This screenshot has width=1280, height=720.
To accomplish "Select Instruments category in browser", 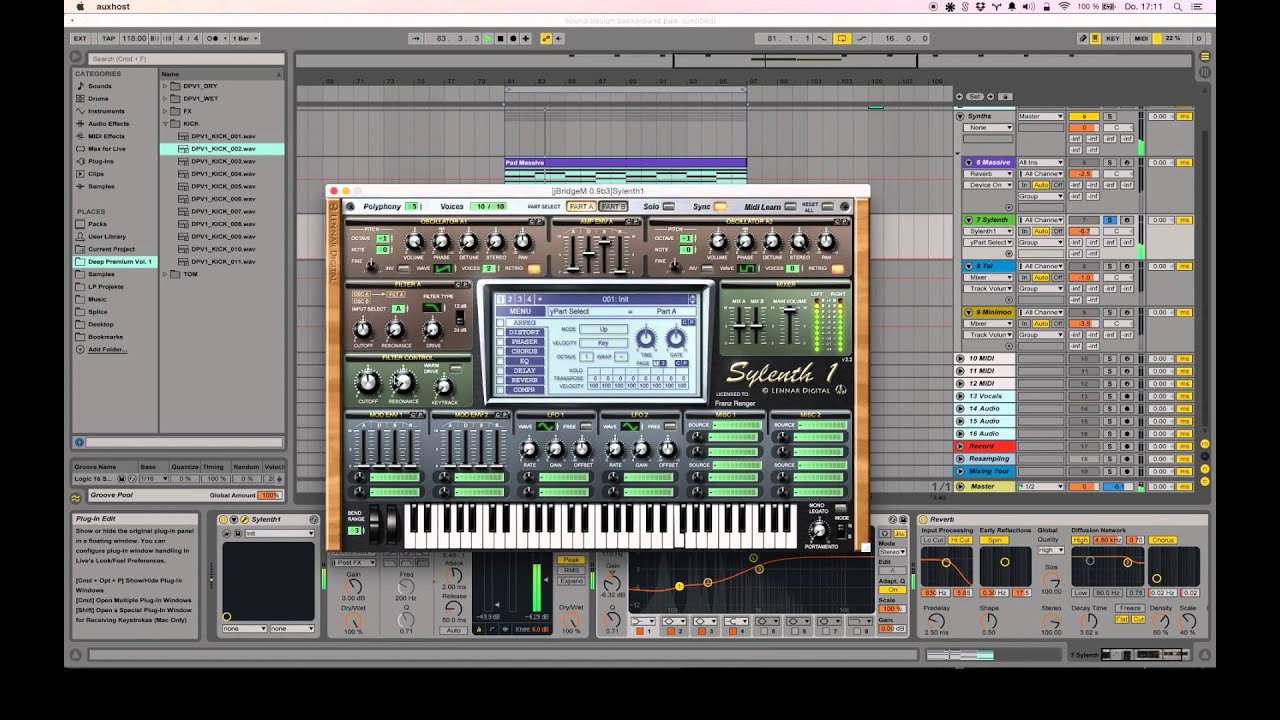I will [x=106, y=111].
